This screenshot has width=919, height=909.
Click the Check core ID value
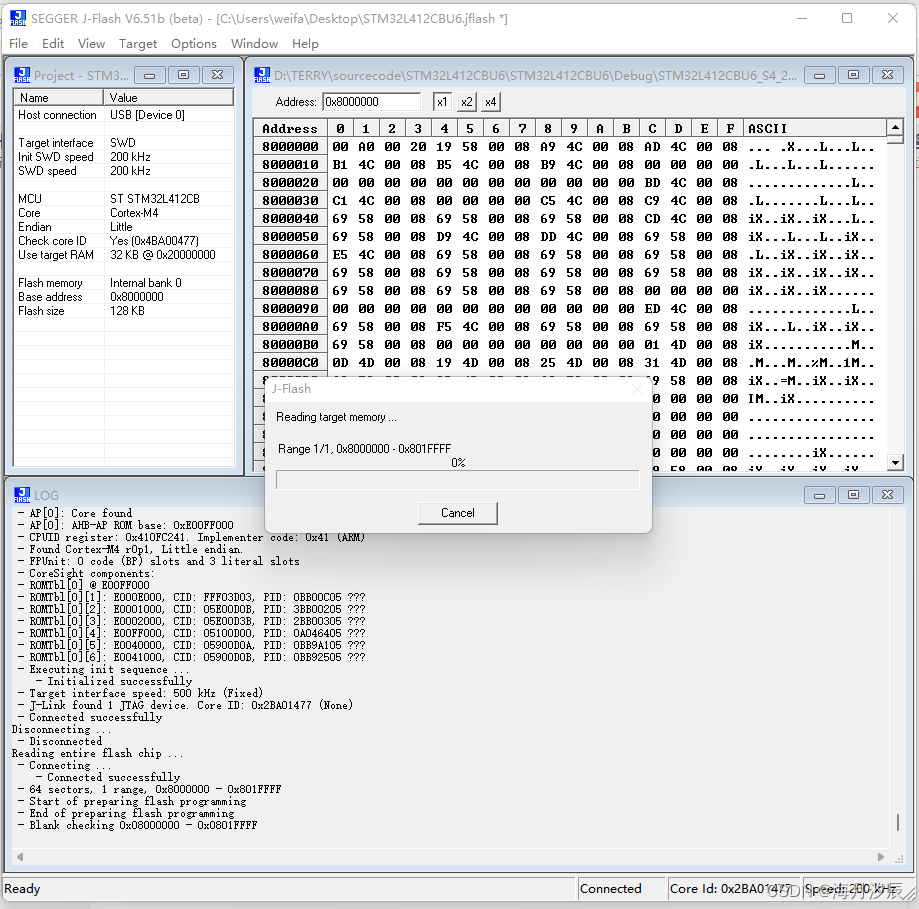(x=154, y=241)
